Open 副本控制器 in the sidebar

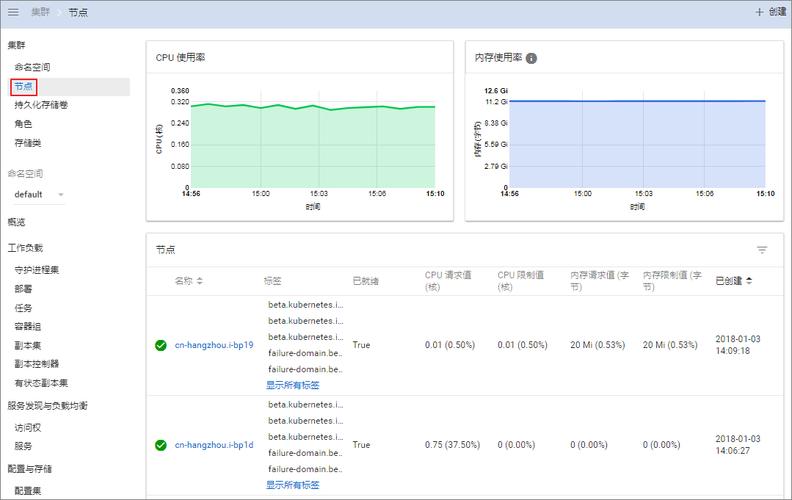[x=36, y=364]
